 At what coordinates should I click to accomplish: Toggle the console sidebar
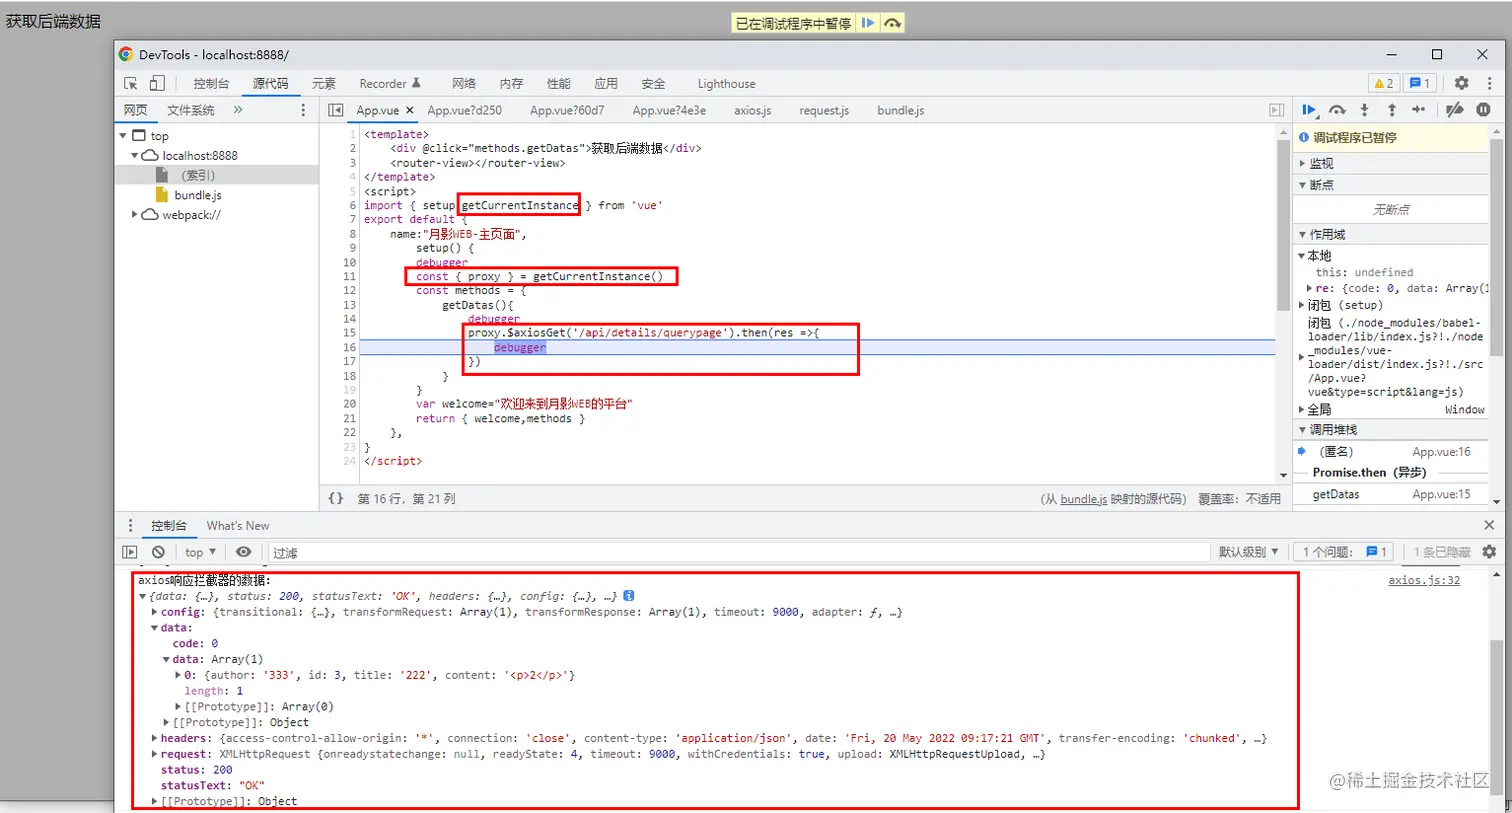[130, 552]
